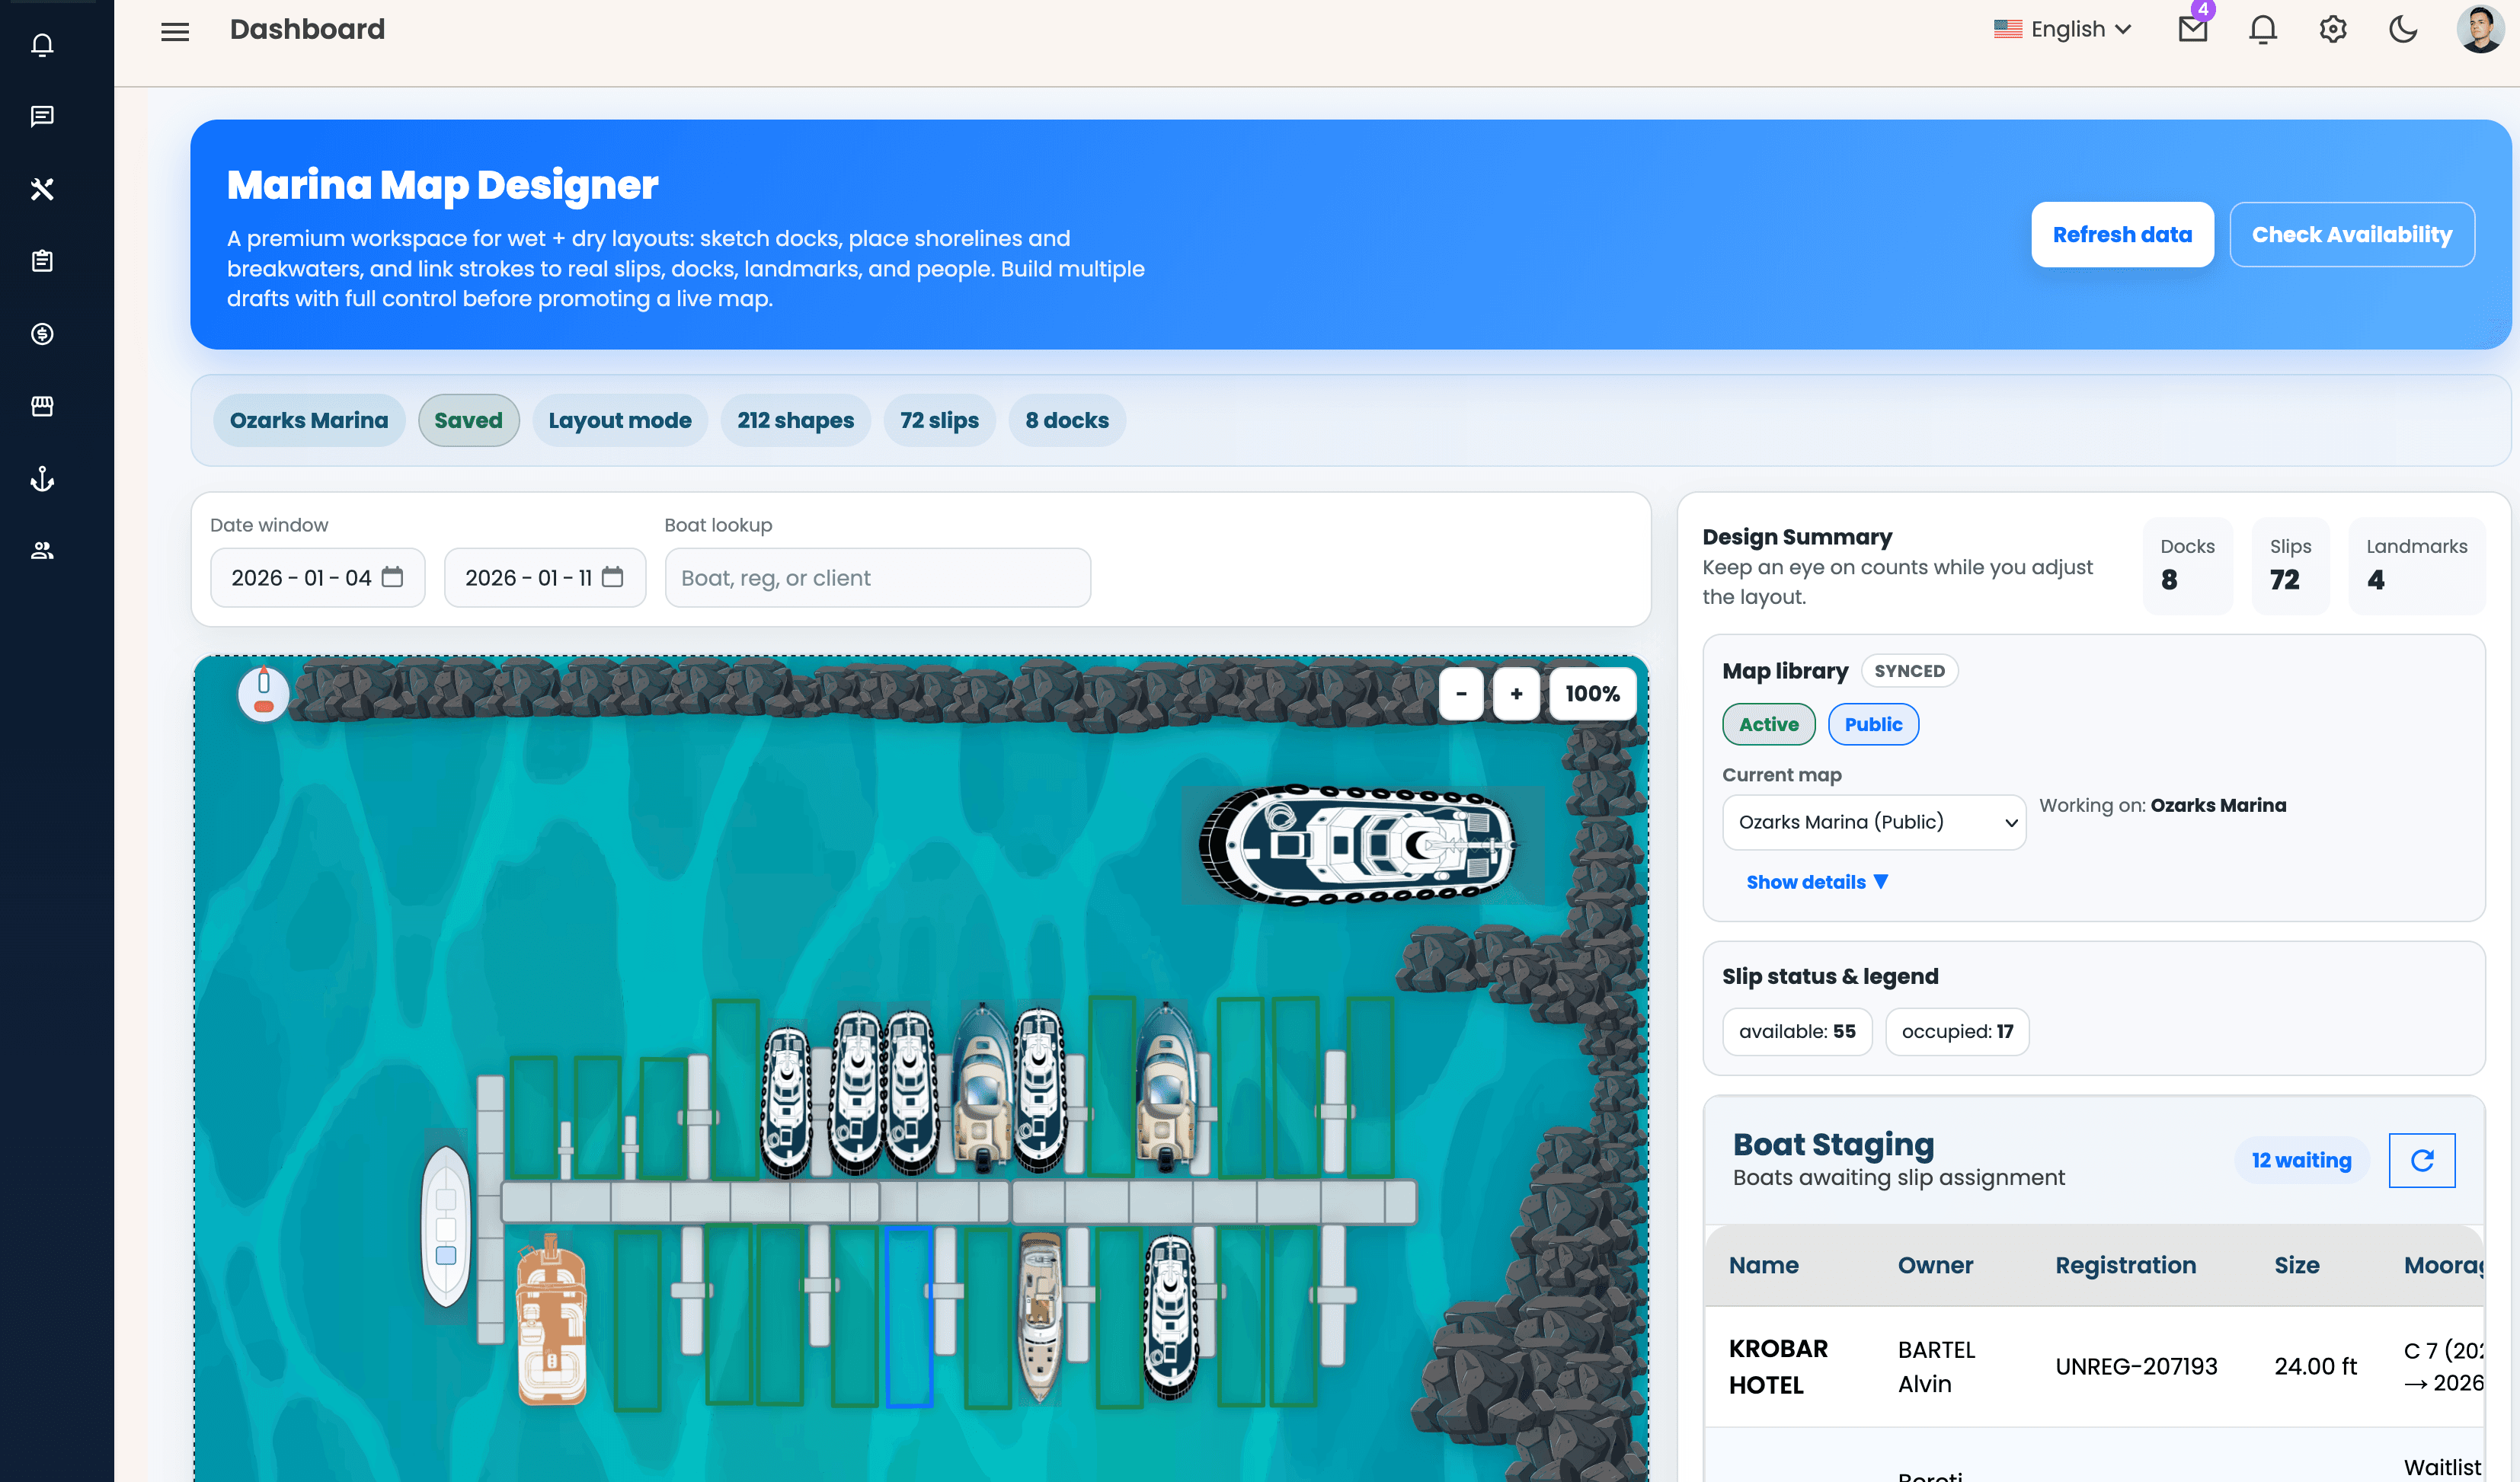Click the compass icon on the map
Screen dimensions: 2520x1482
[264, 693]
